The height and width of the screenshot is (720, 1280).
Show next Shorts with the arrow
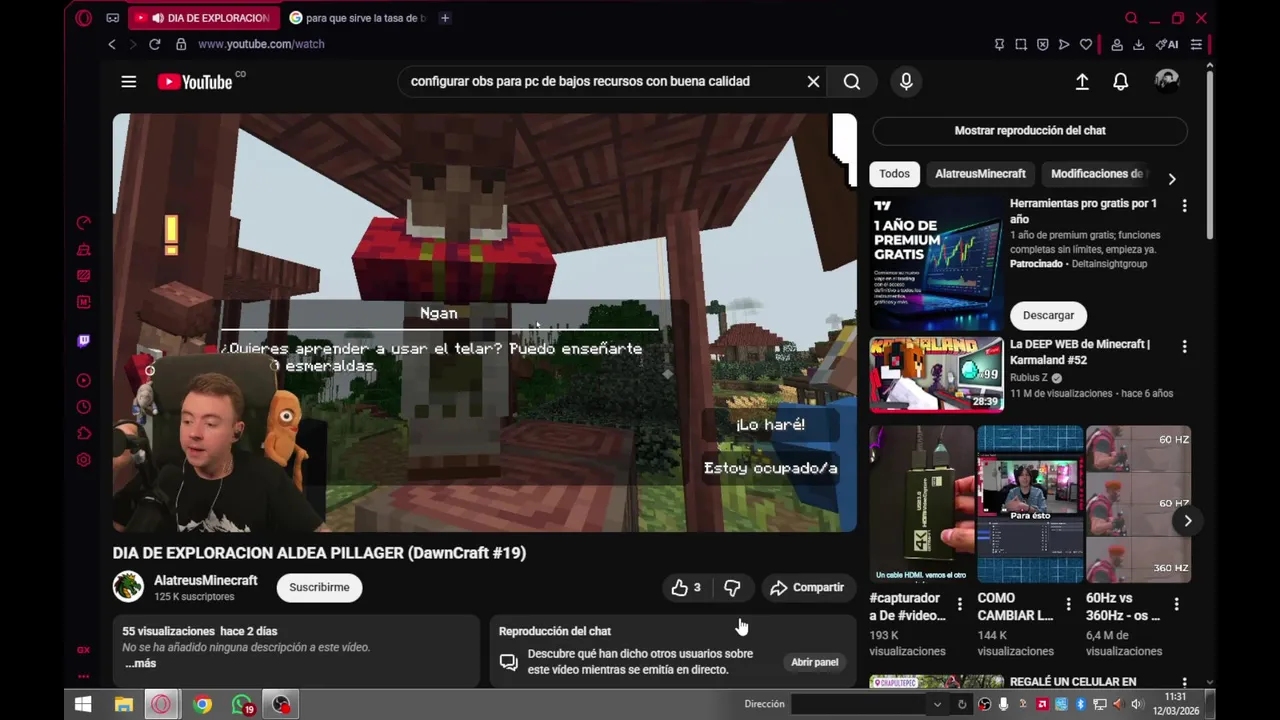1187,521
